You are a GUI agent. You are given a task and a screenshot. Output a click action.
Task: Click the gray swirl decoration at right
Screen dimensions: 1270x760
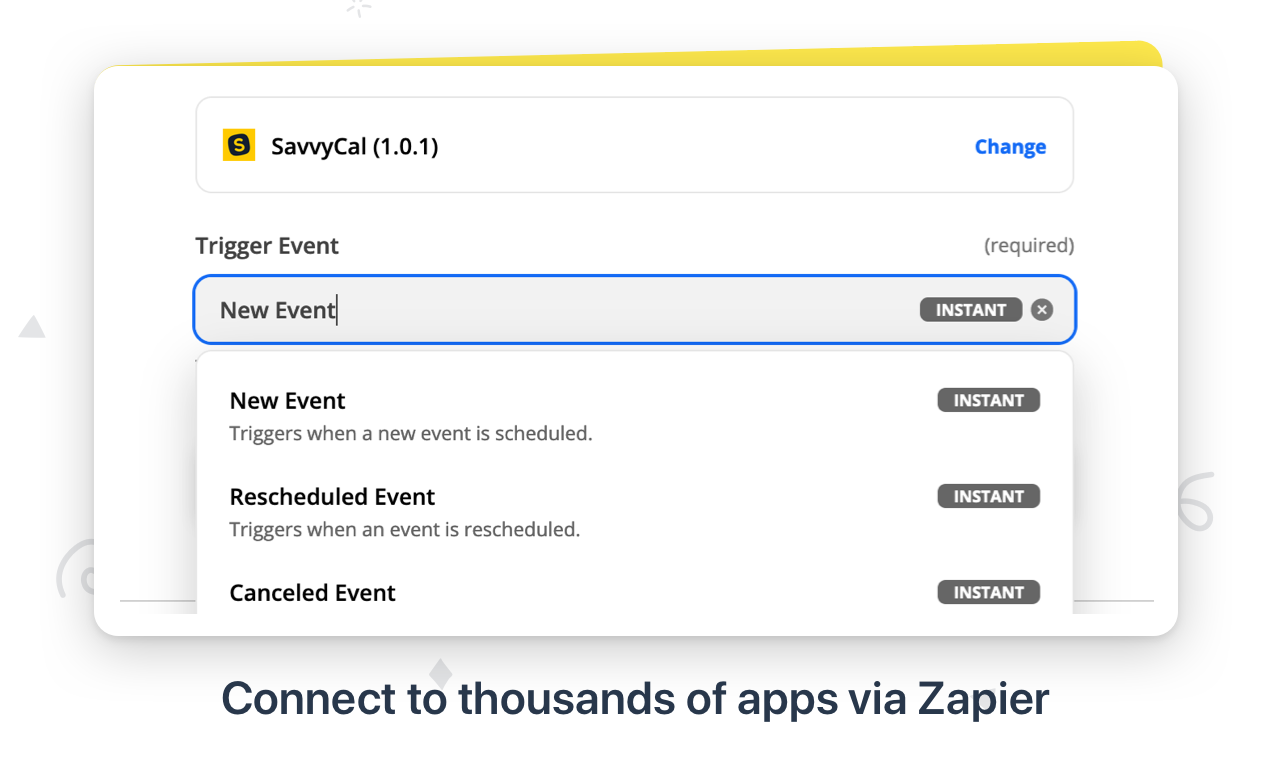click(1194, 502)
